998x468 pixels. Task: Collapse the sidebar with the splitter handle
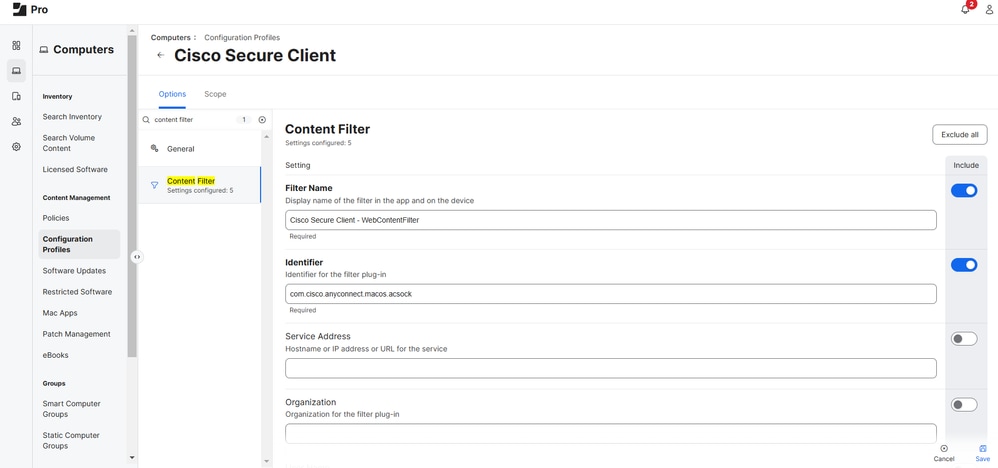coord(137,257)
